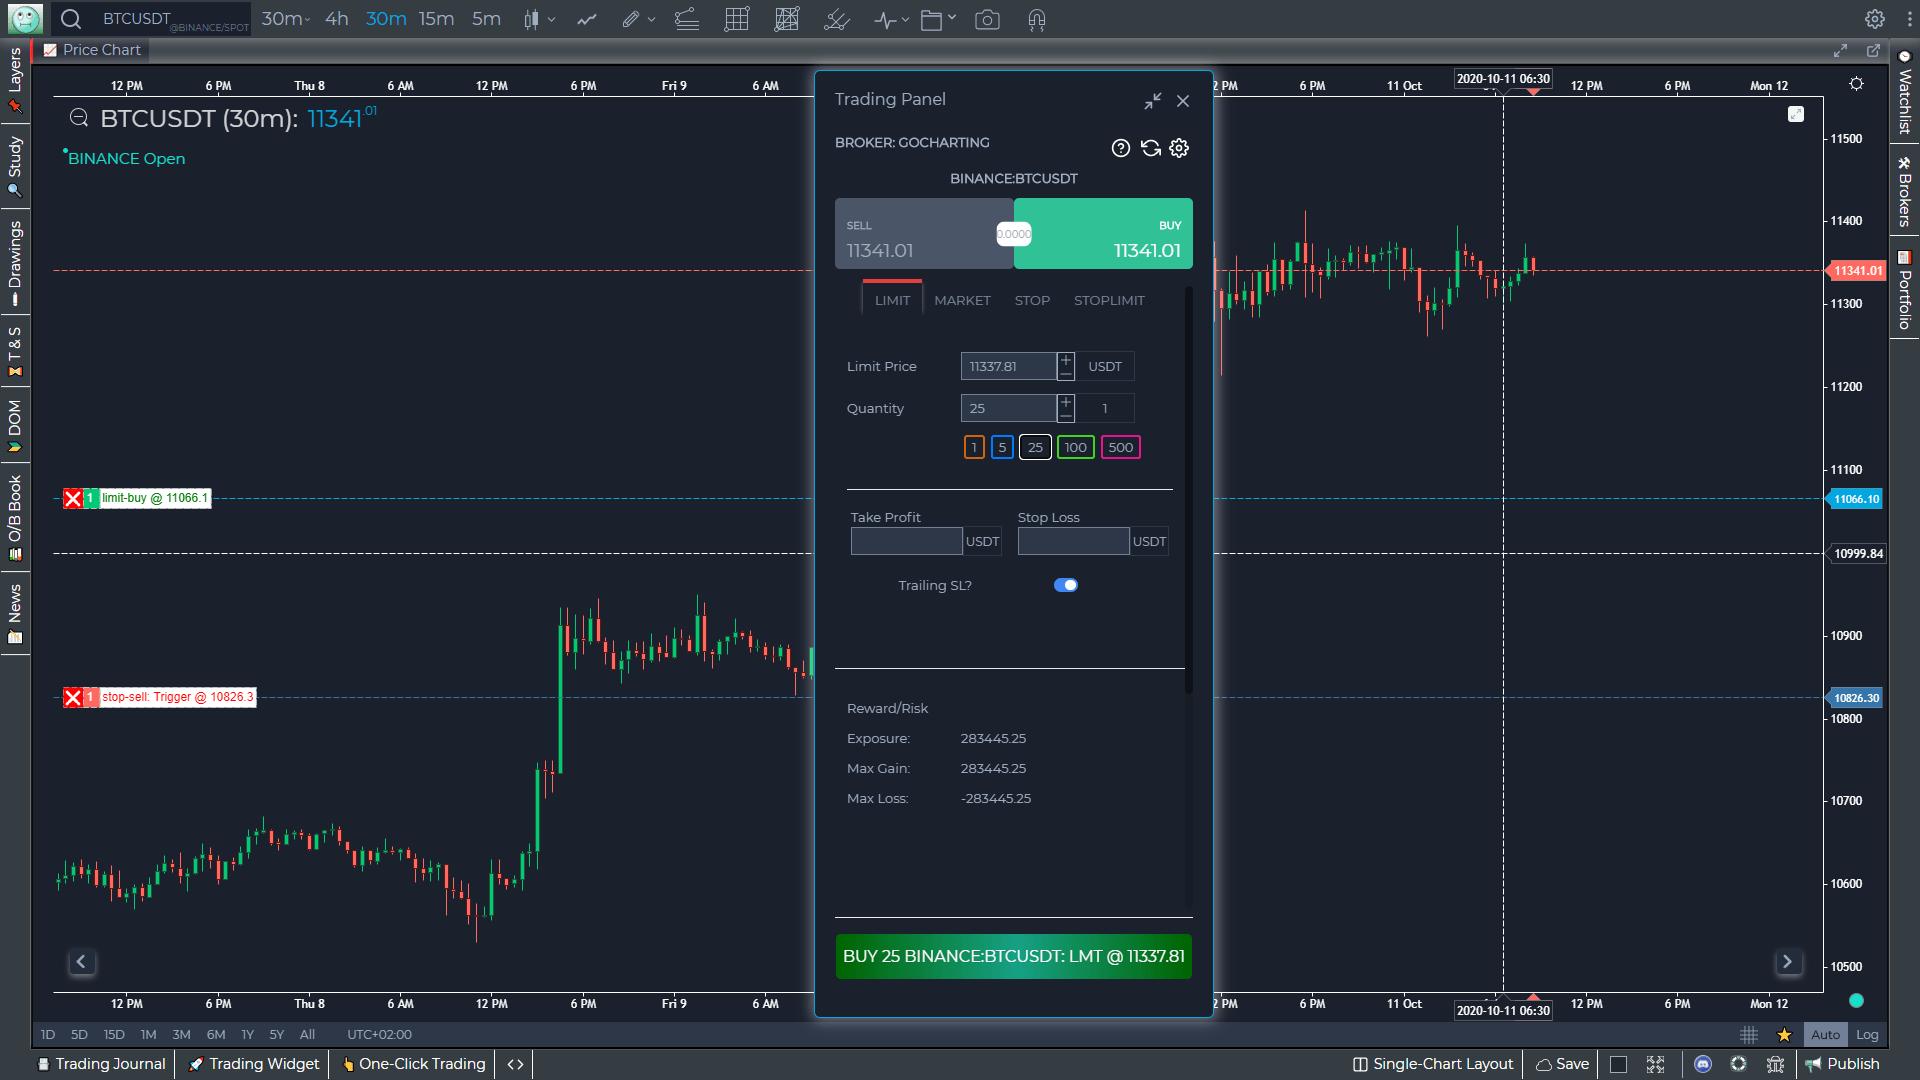1920x1080 pixels.
Task: Enable Auto price scaling
Action: [1827, 1035]
